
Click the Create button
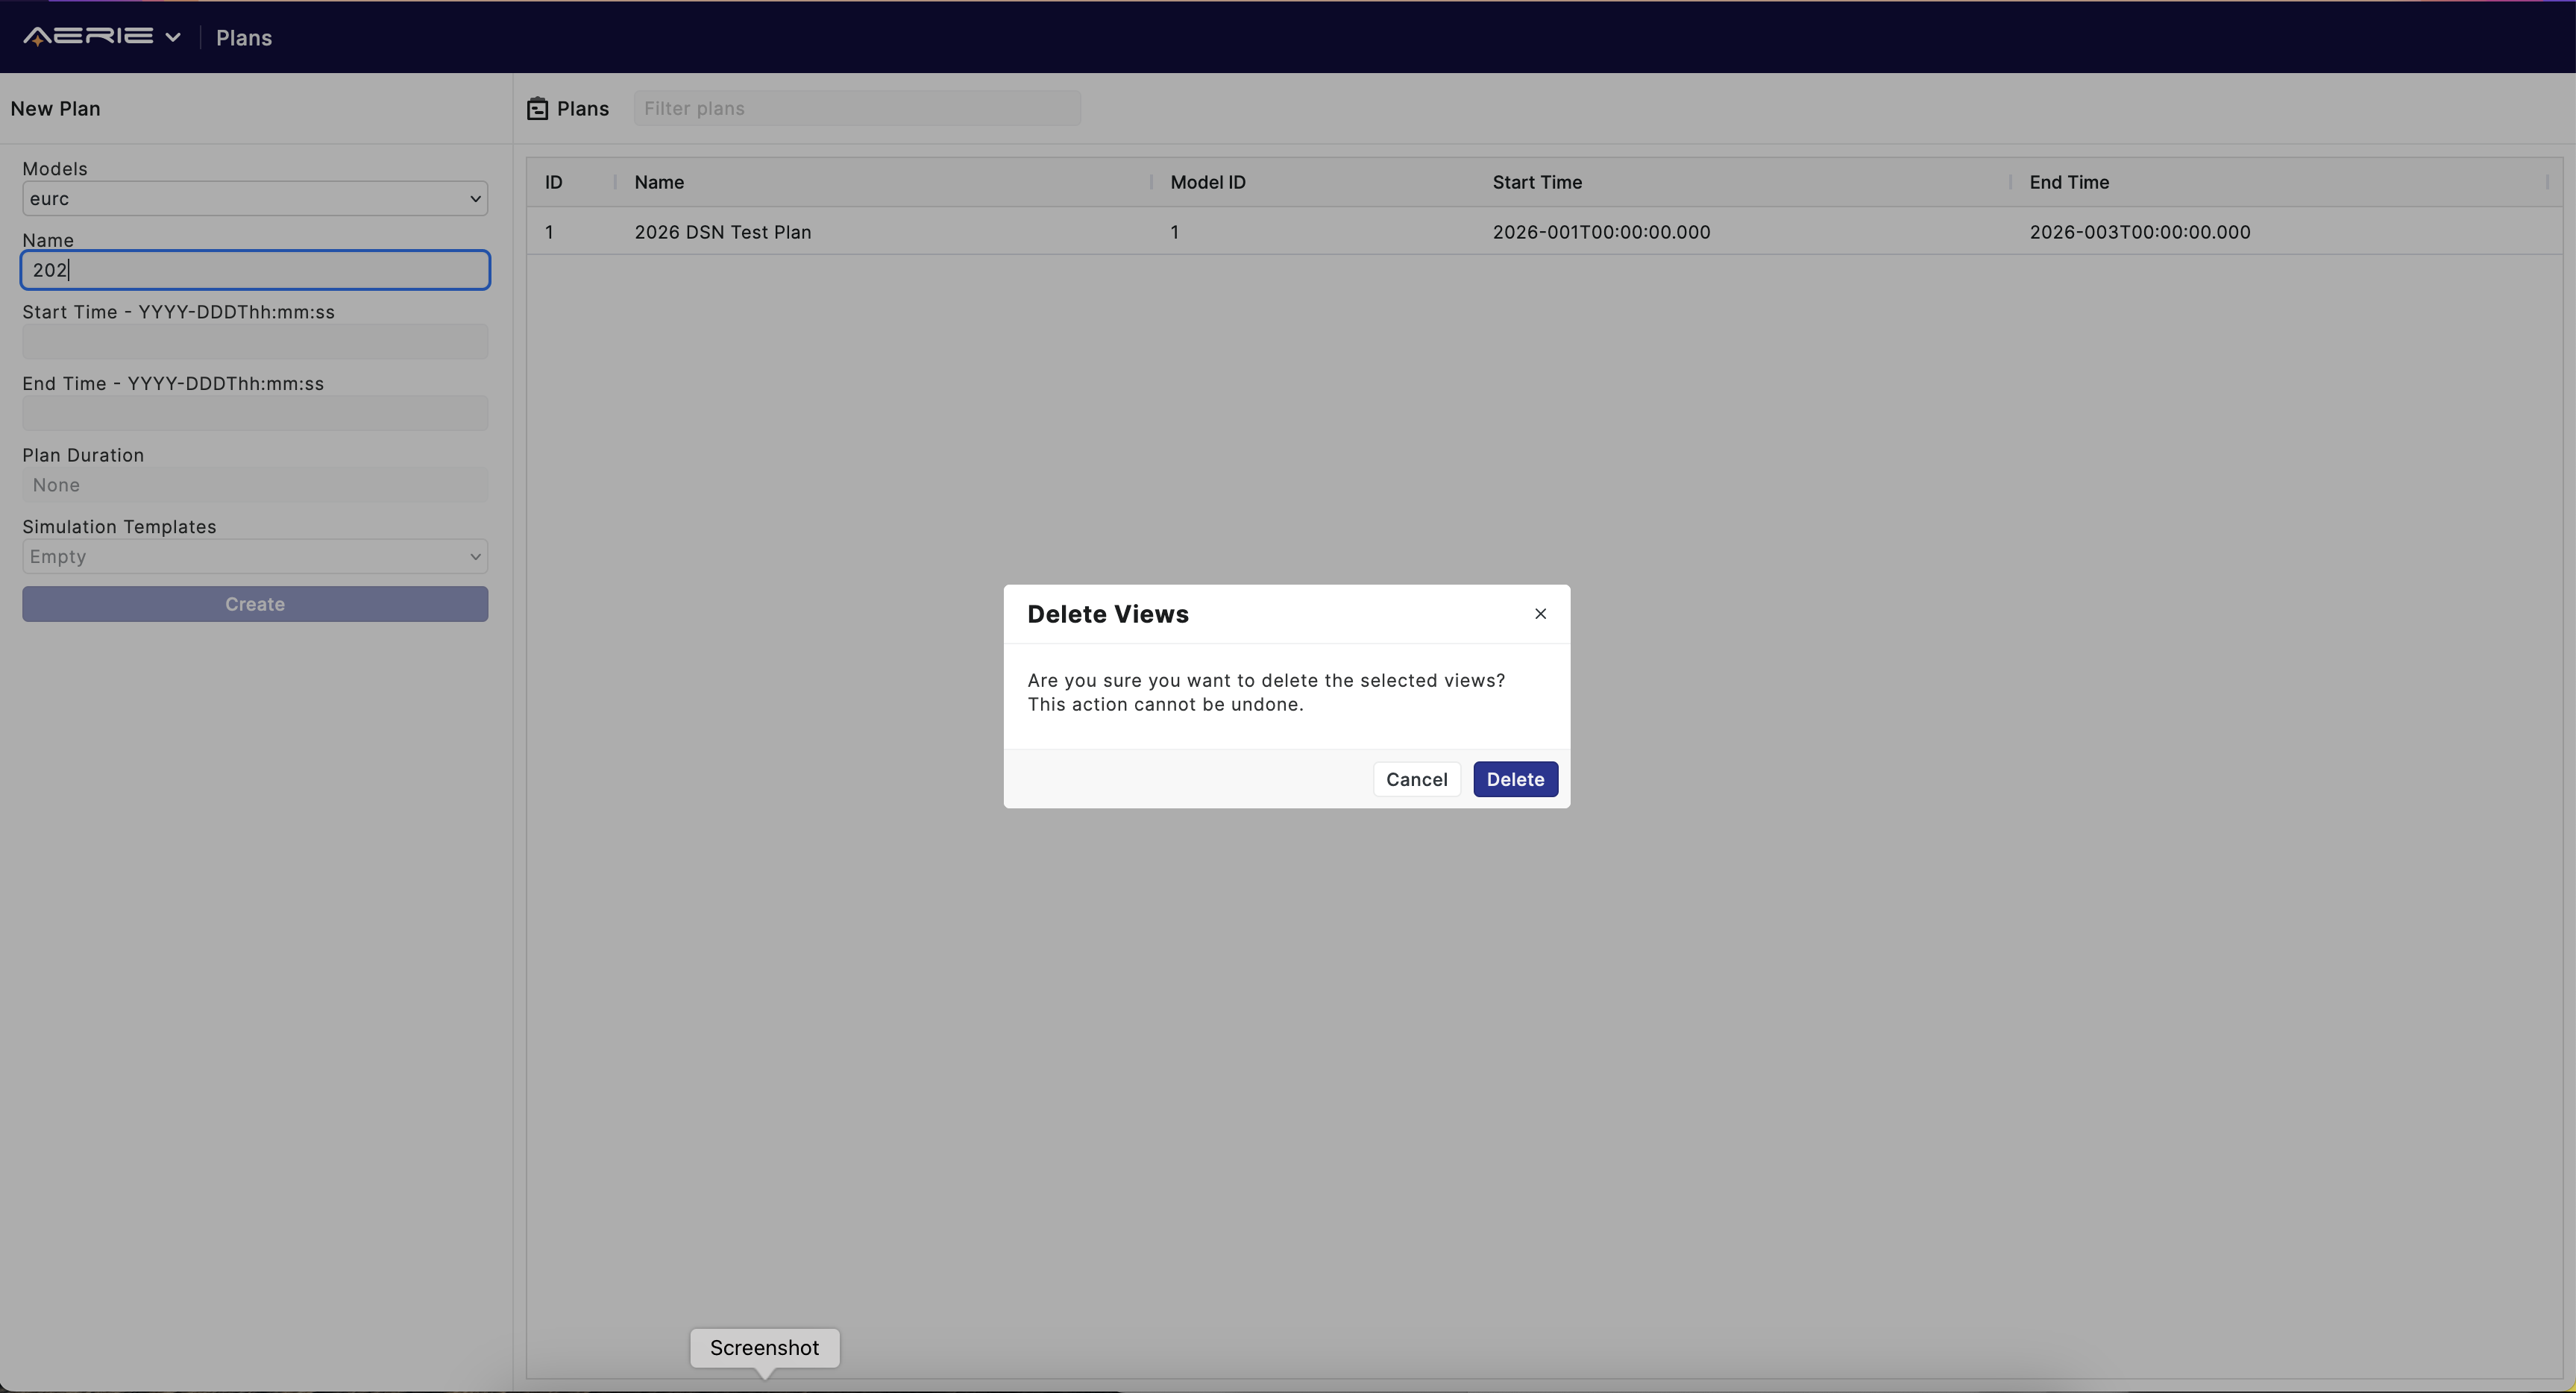click(255, 604)
